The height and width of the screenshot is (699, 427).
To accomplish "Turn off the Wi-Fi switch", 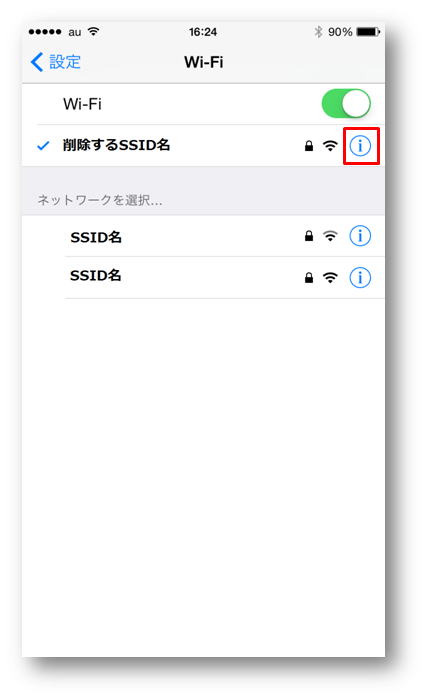I will pos(346,103).
